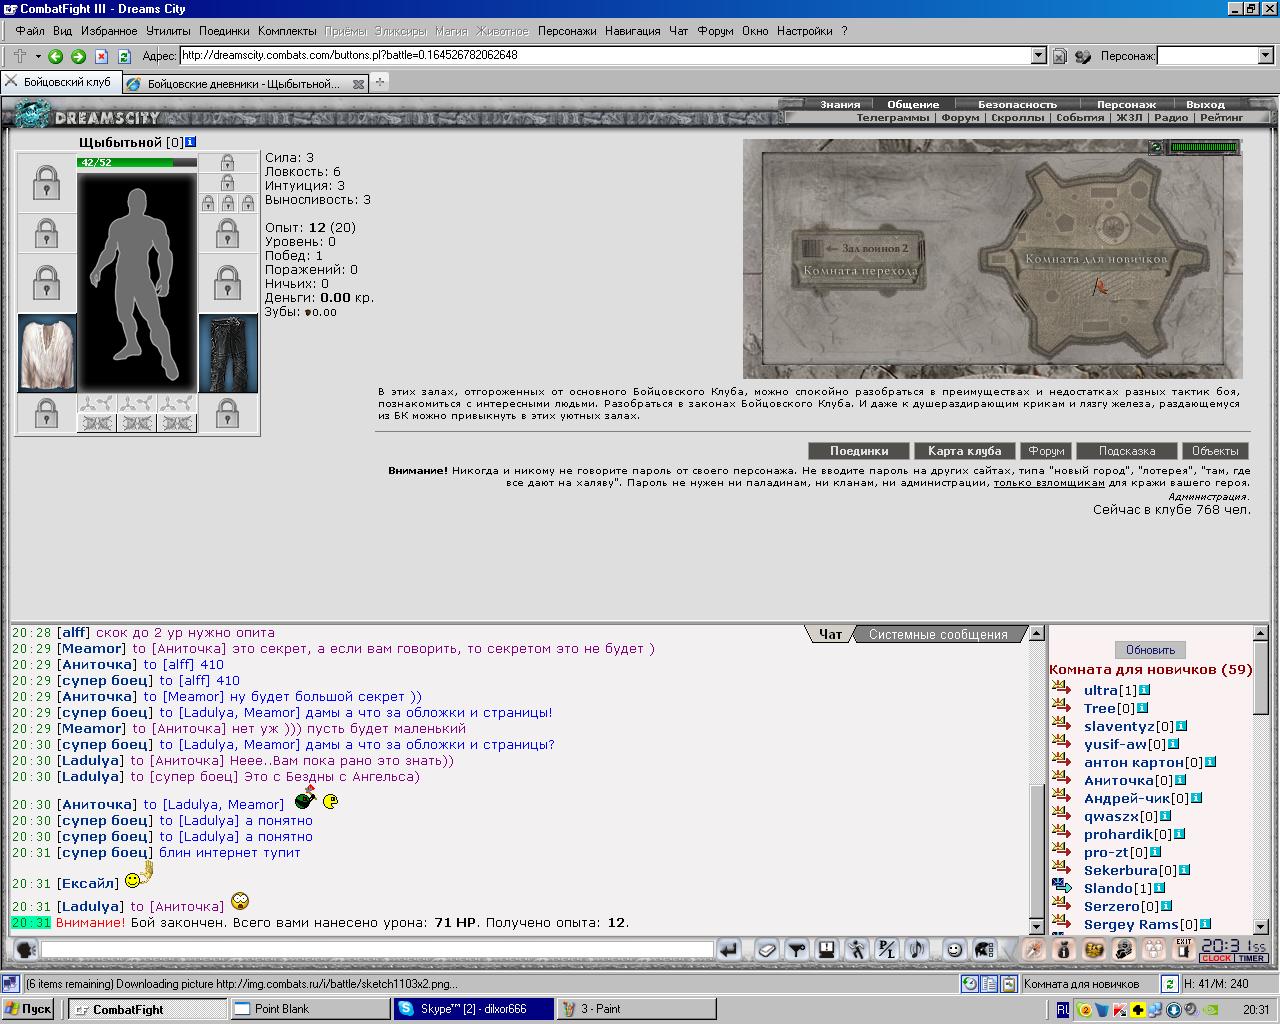This screenshot has height=1024, width=1280.
Task: Open the Персонаж combo box dropdown
Action: 1265,56
